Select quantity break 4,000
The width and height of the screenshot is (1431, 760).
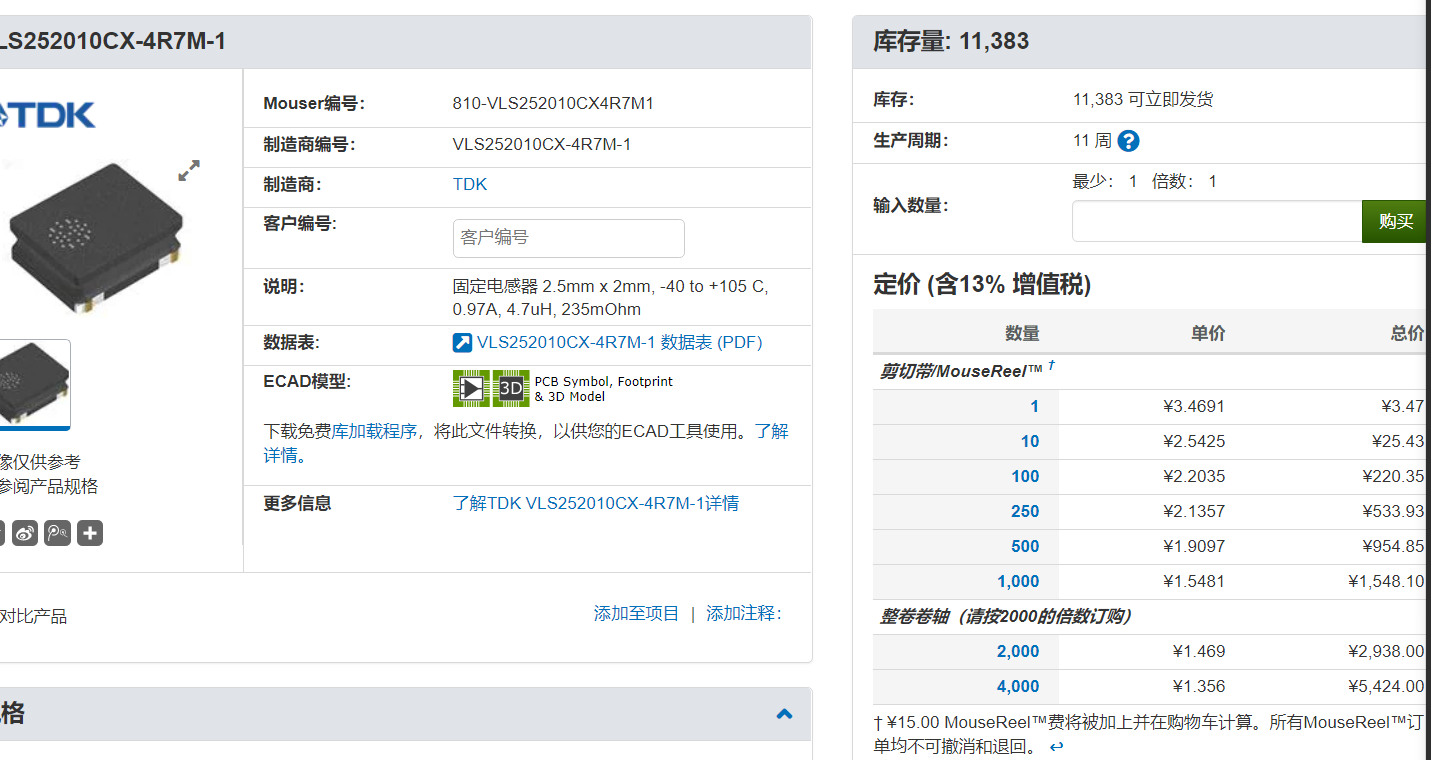pos(1018,686)
